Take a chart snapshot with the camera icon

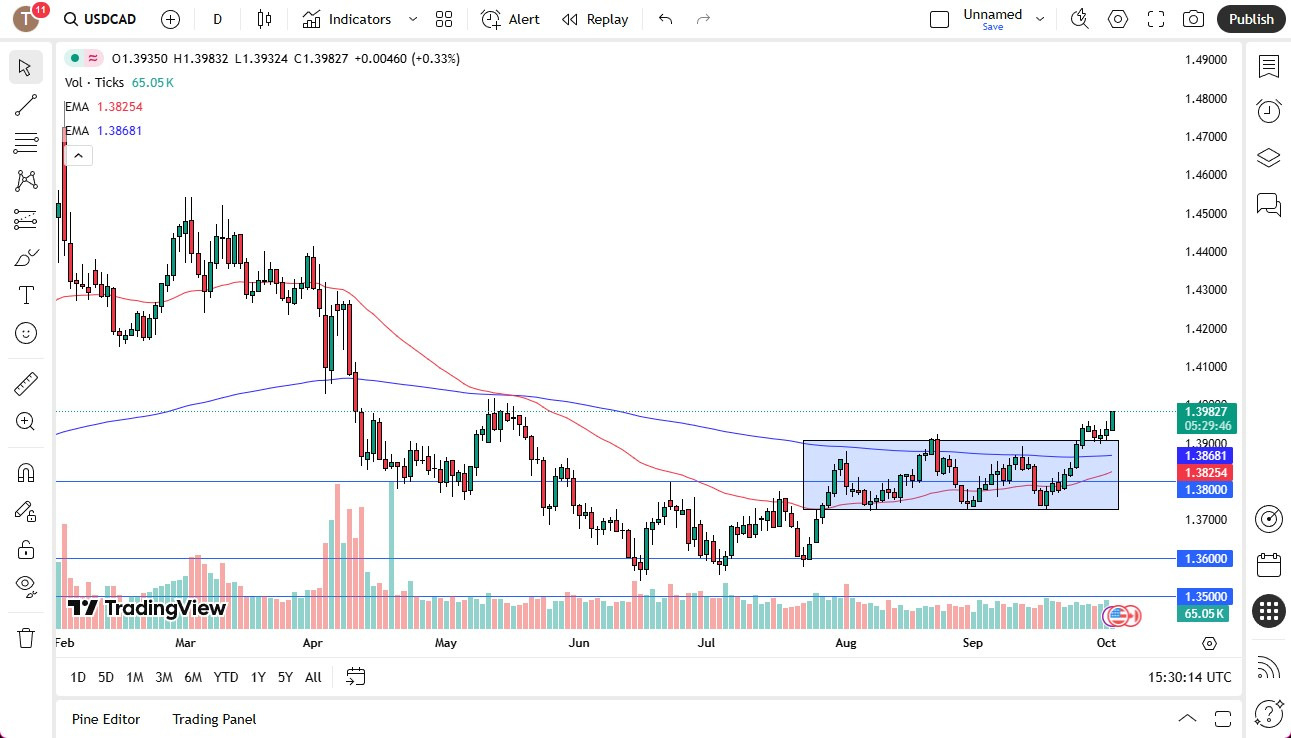(x=1194, y=19)
